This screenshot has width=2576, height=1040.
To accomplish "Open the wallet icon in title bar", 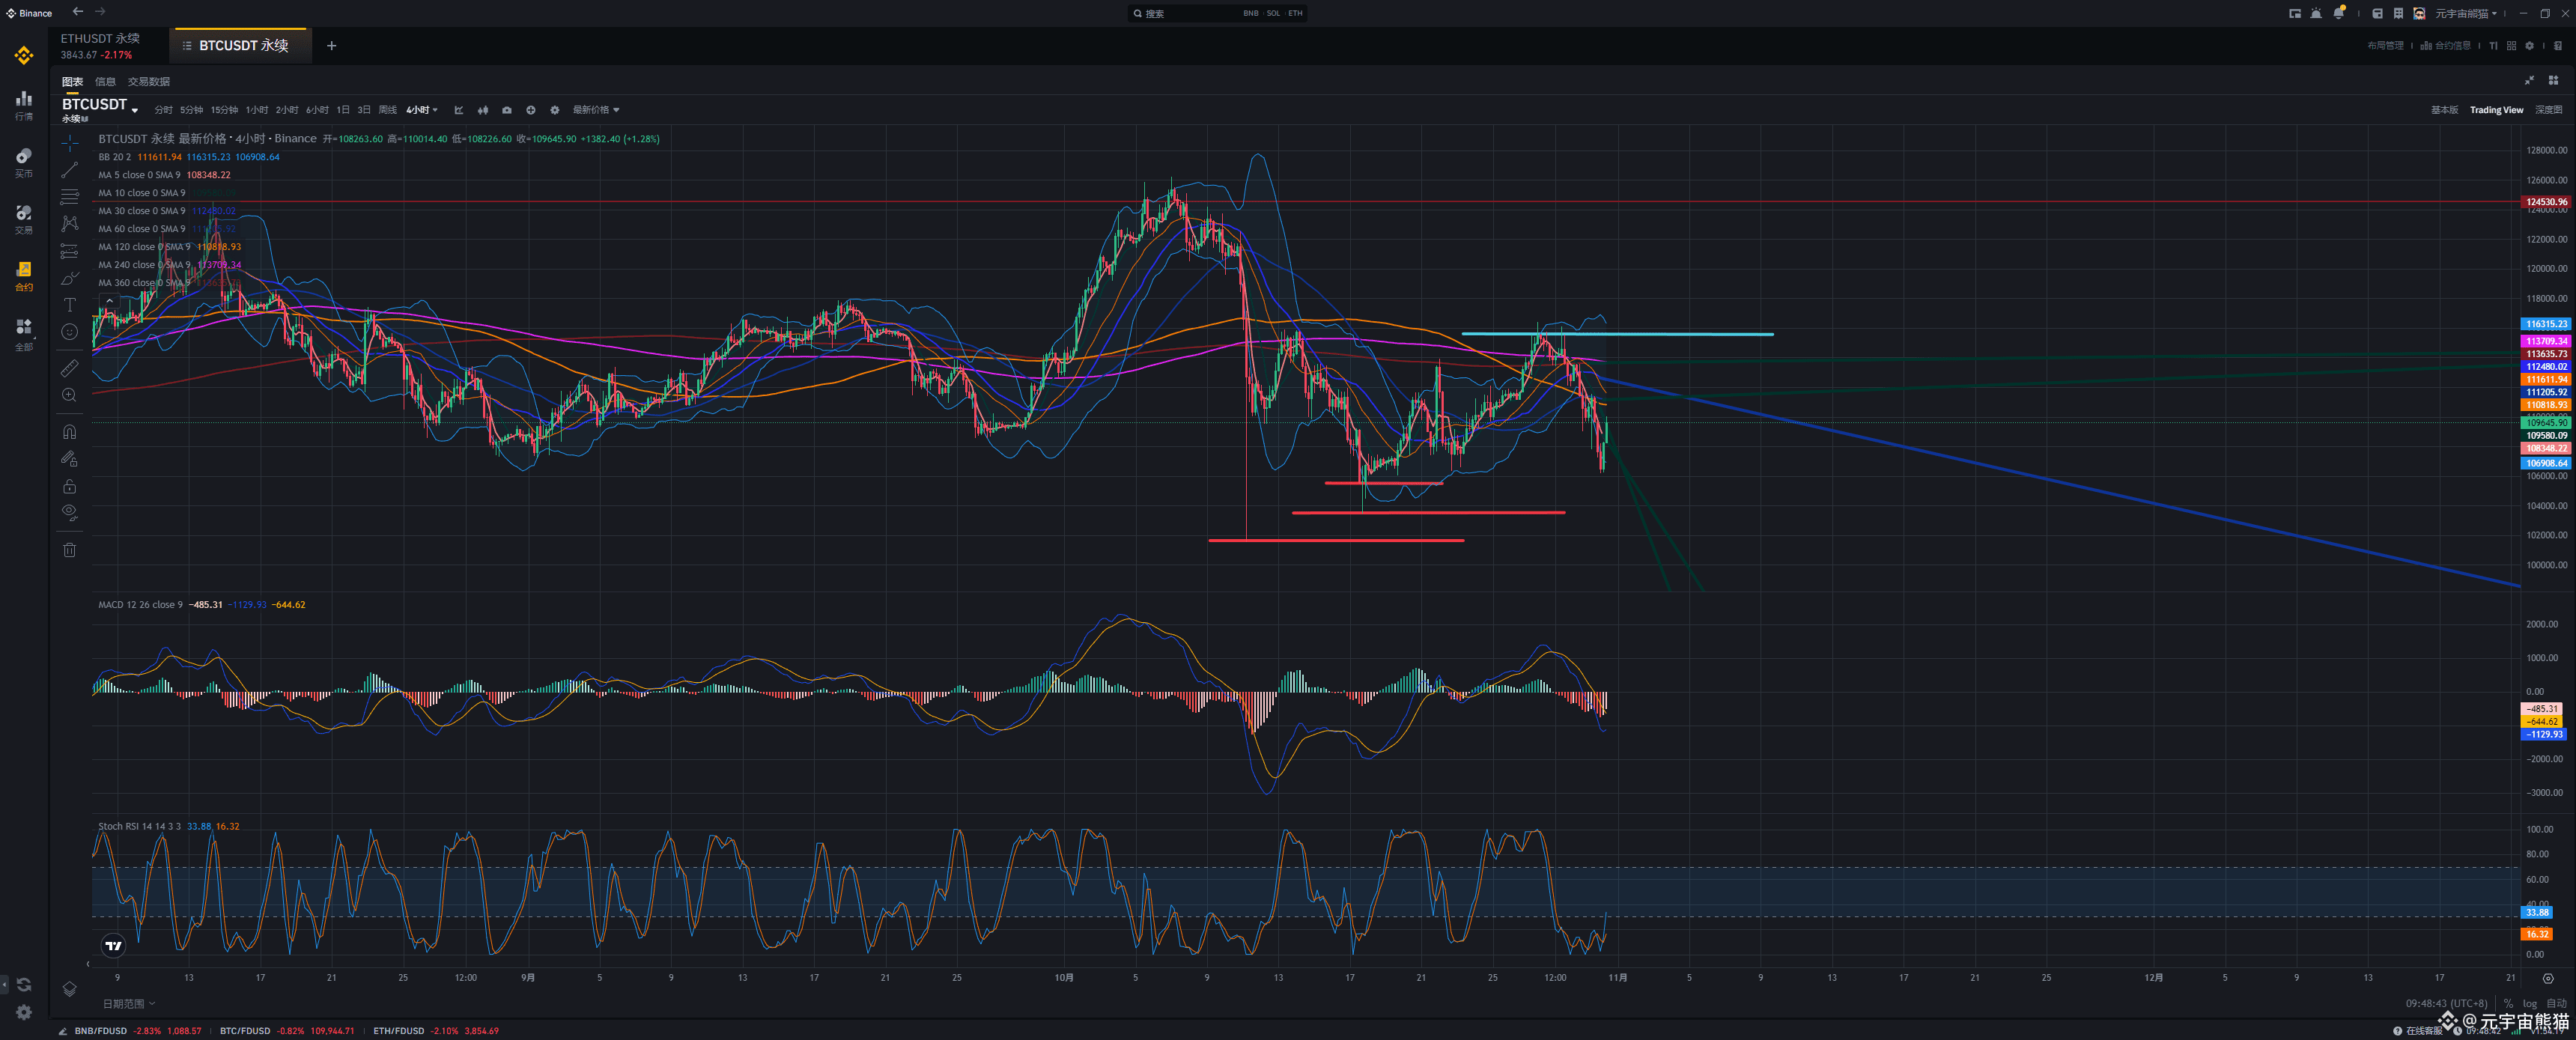I will click(2378, 13).
